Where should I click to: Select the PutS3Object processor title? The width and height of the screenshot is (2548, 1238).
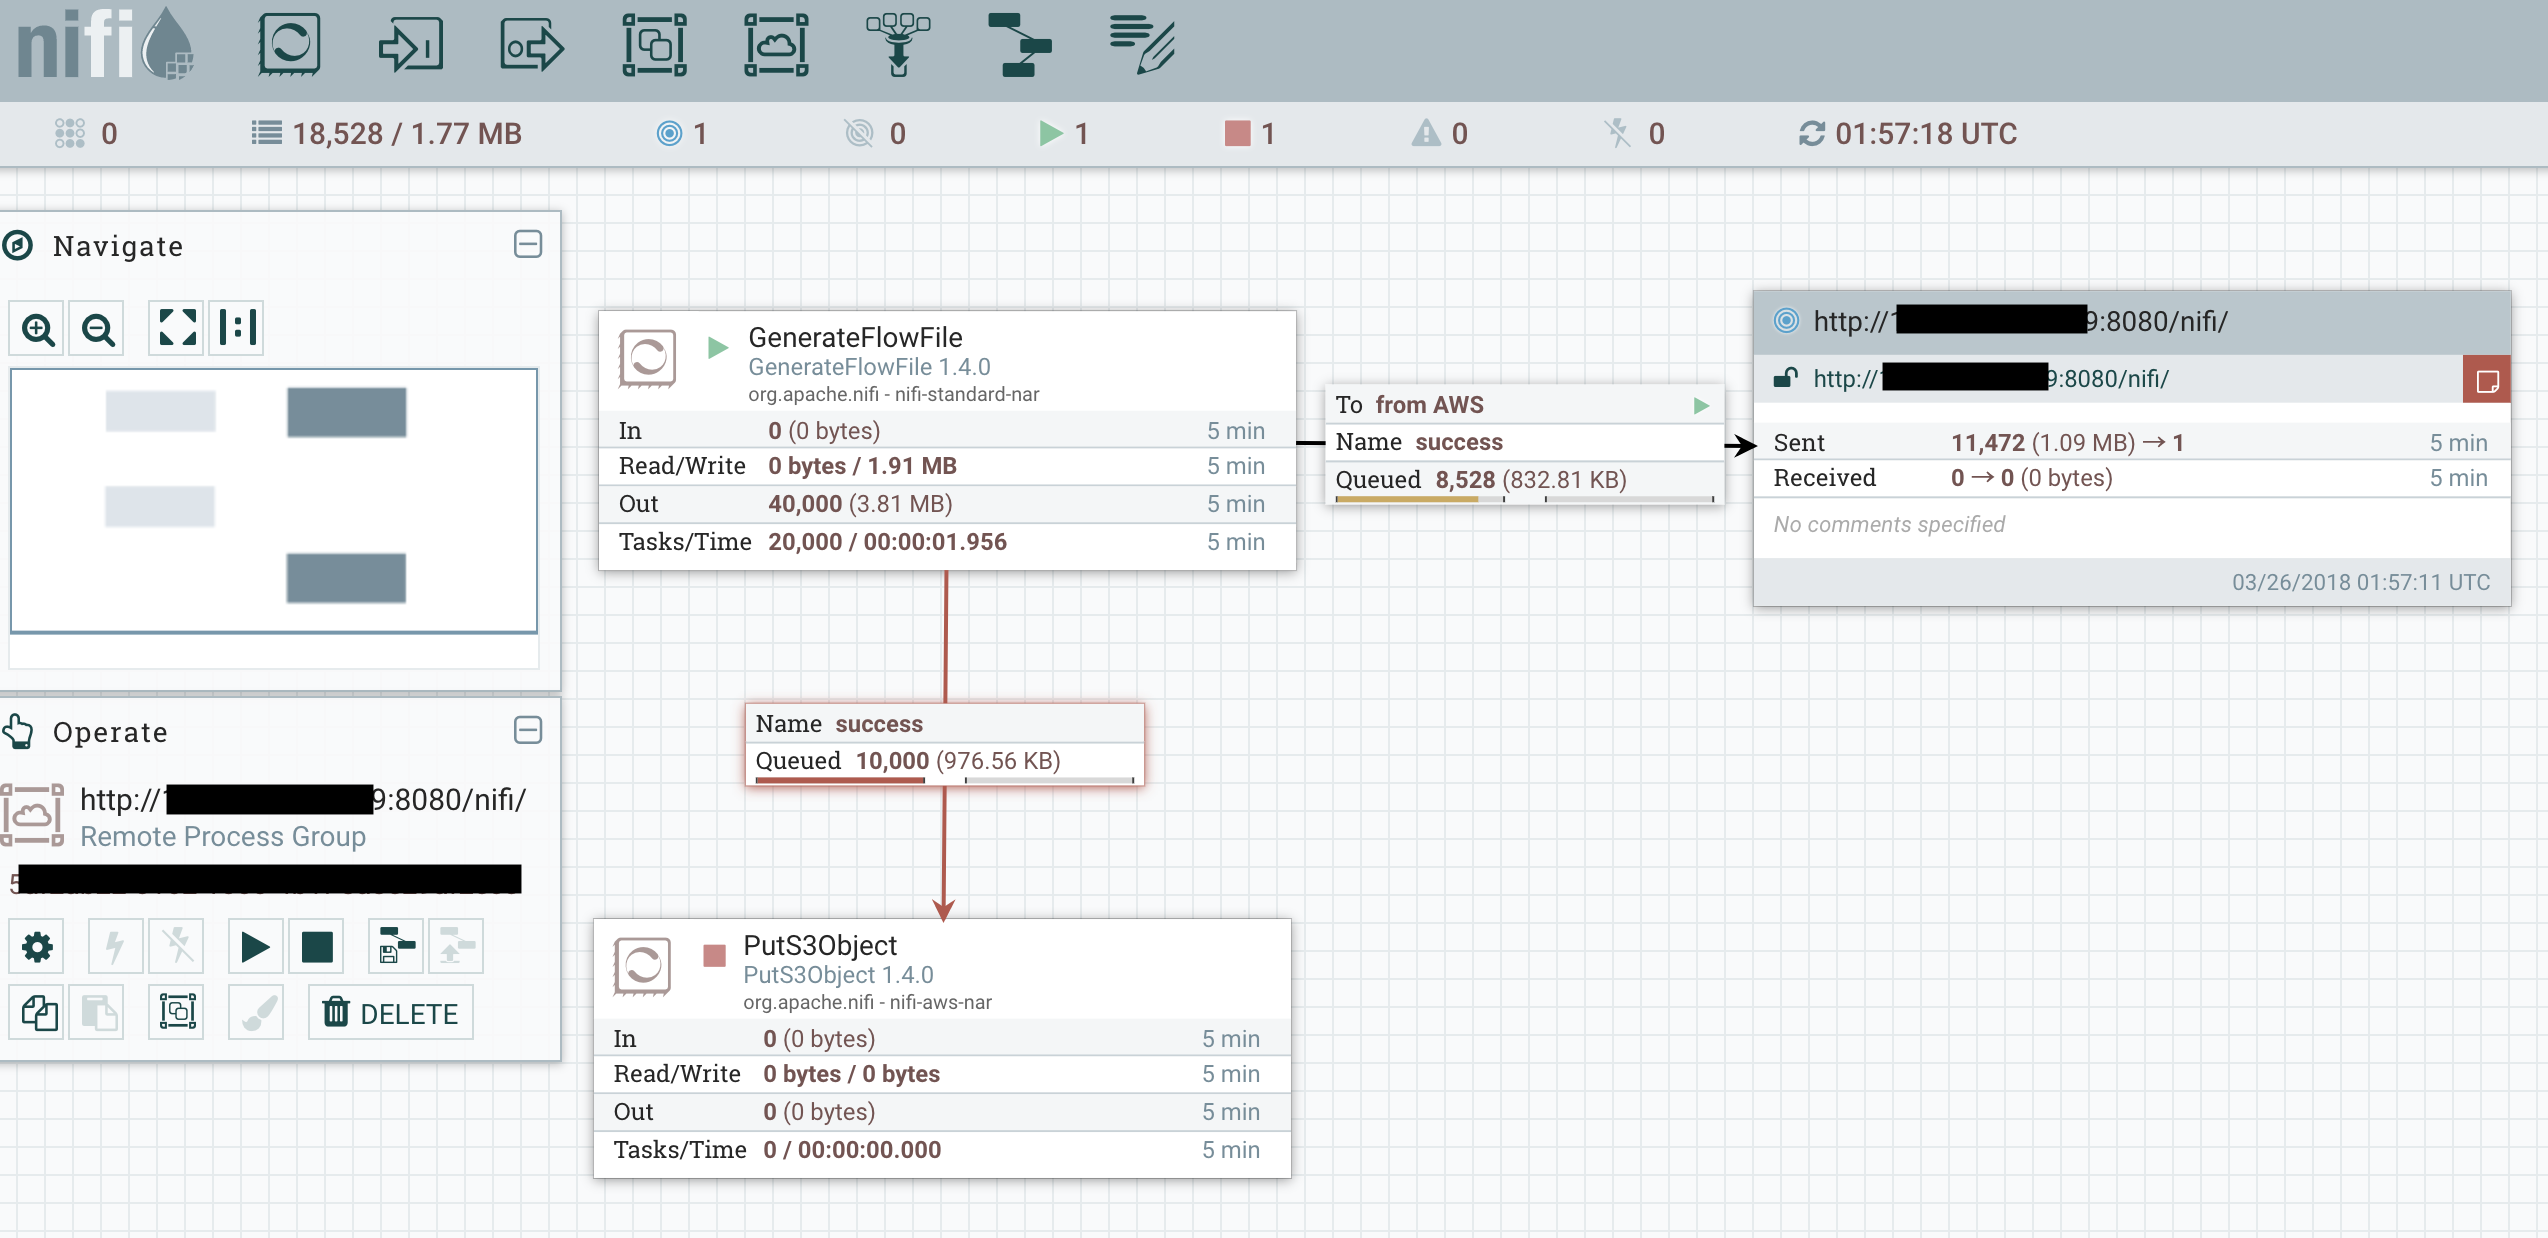[820, 945]
